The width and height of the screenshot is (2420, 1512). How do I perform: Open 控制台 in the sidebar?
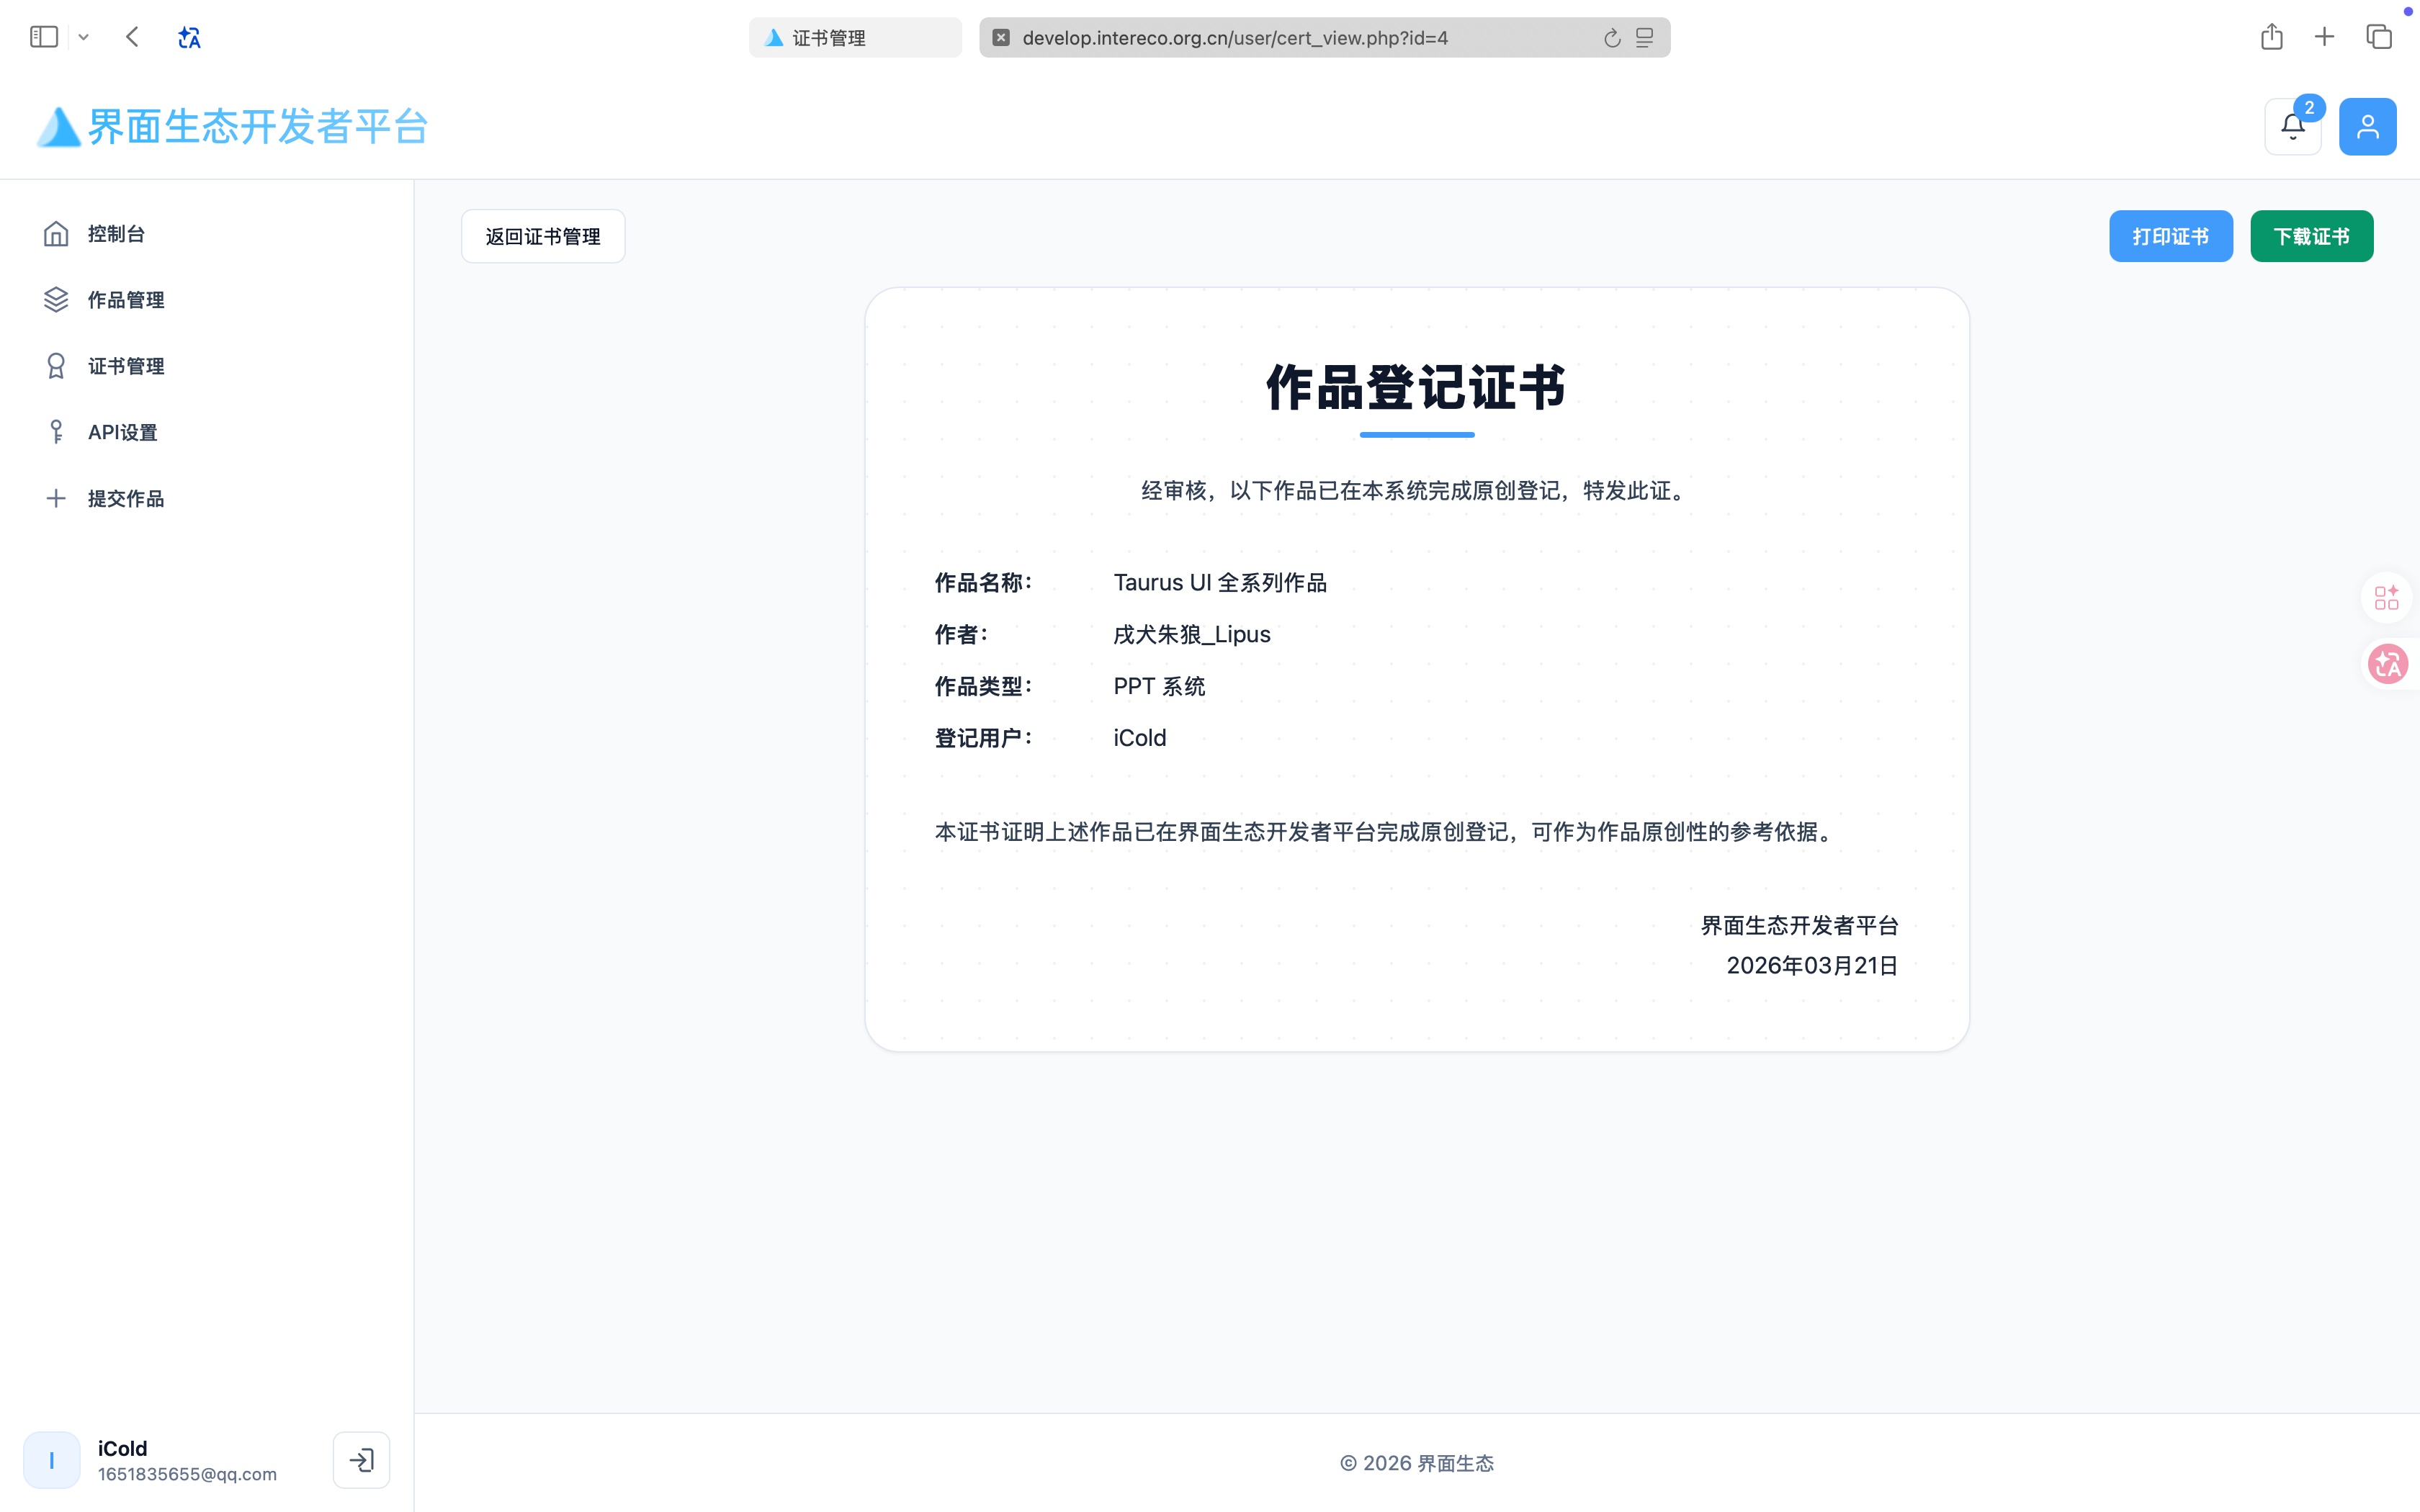pyautogui.click(x=207, y=233)
